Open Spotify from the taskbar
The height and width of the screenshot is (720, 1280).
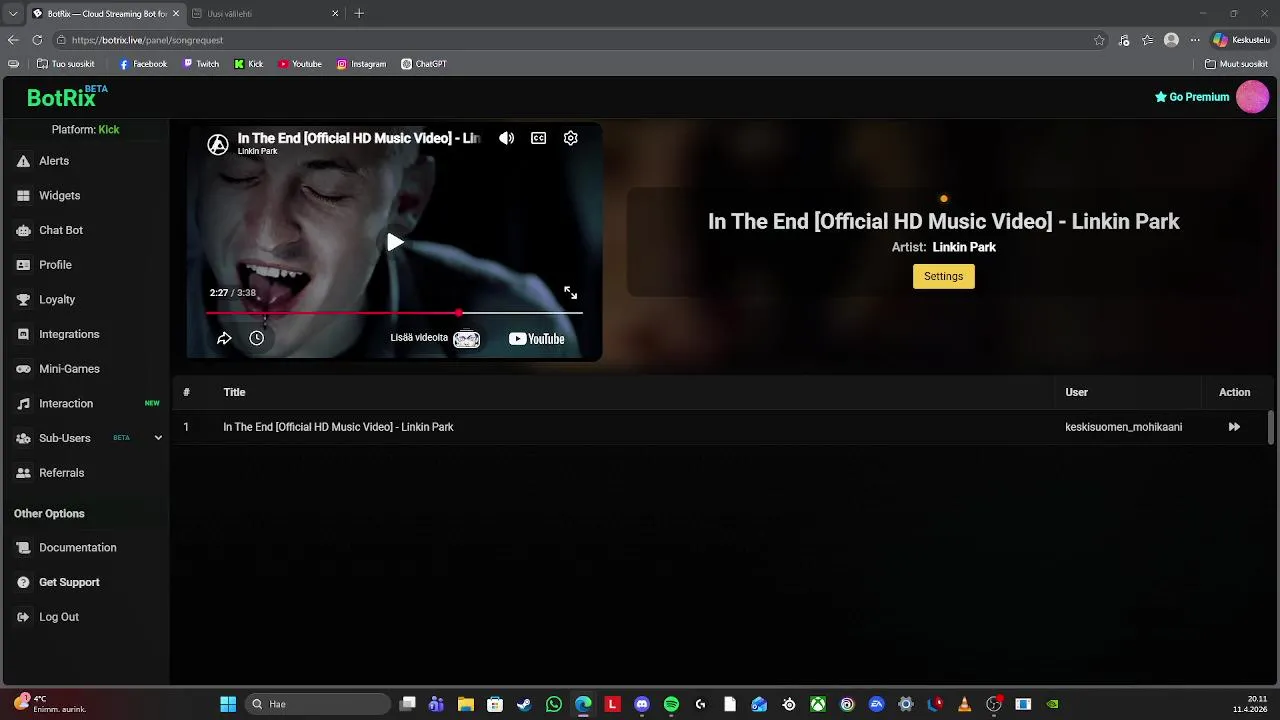[x=671, y=705]
